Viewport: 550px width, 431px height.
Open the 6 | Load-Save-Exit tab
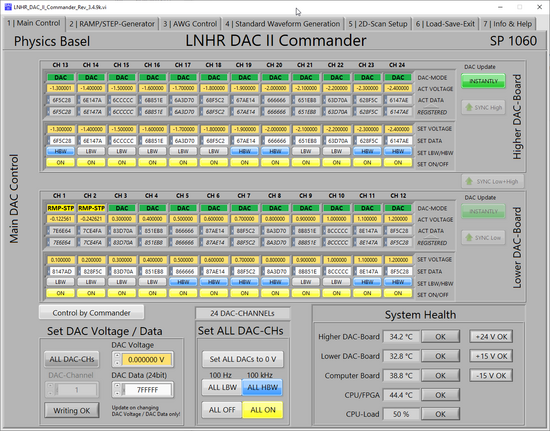click(x=445, y=24)
